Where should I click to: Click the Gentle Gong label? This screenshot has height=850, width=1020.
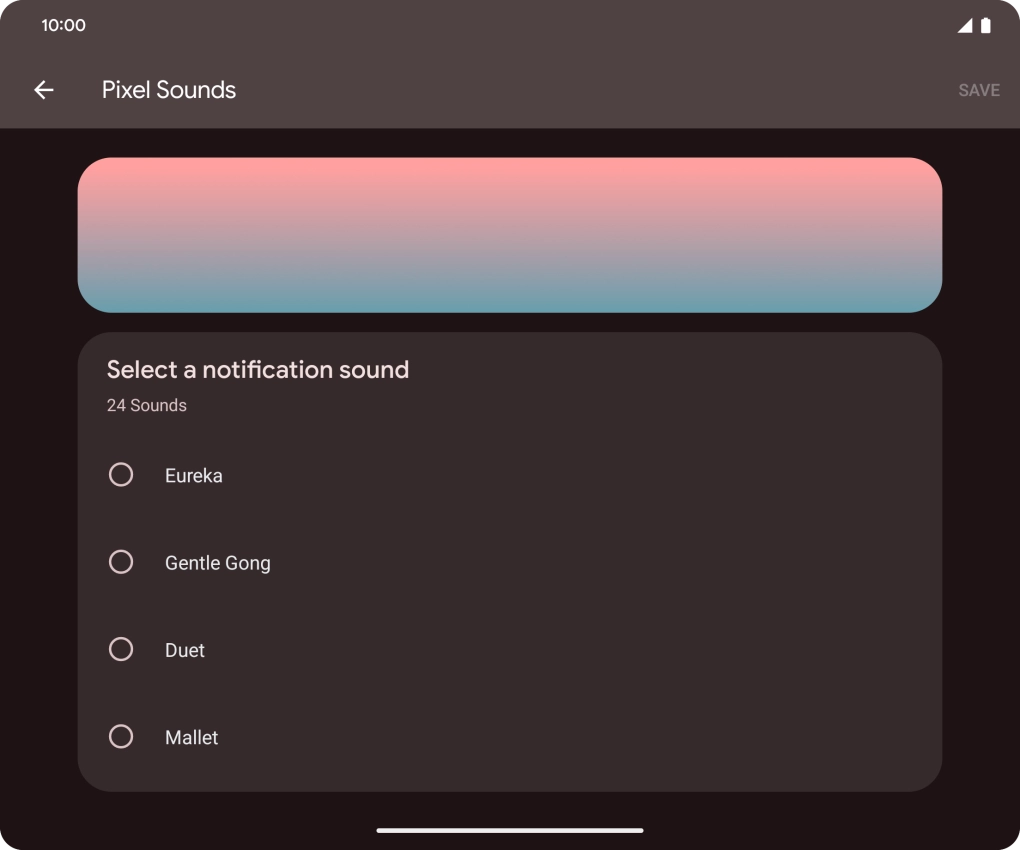[x=217, y=562]
